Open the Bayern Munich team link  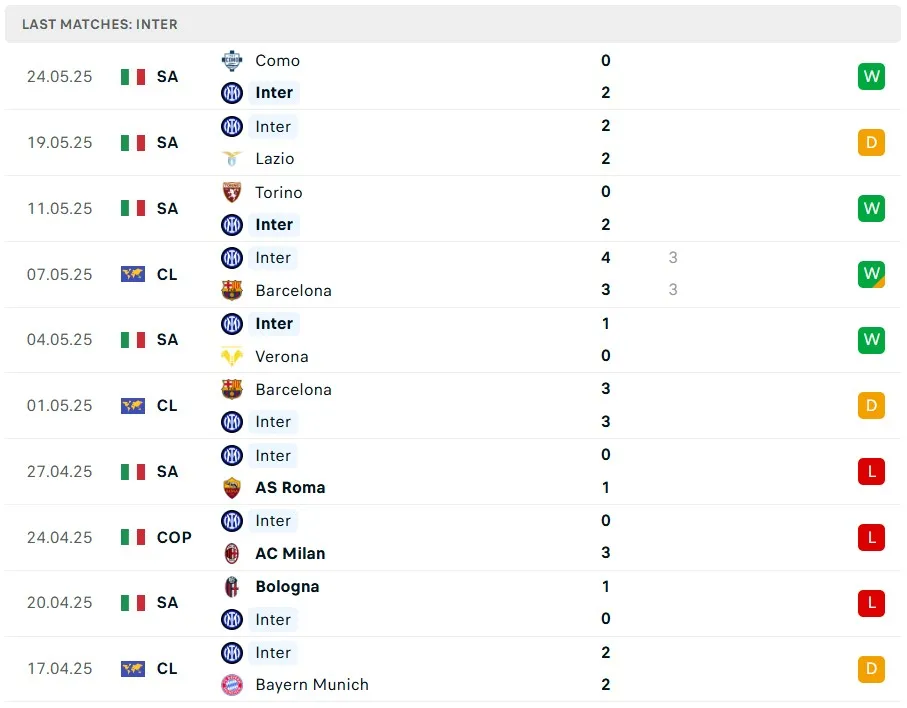[311, 685]
